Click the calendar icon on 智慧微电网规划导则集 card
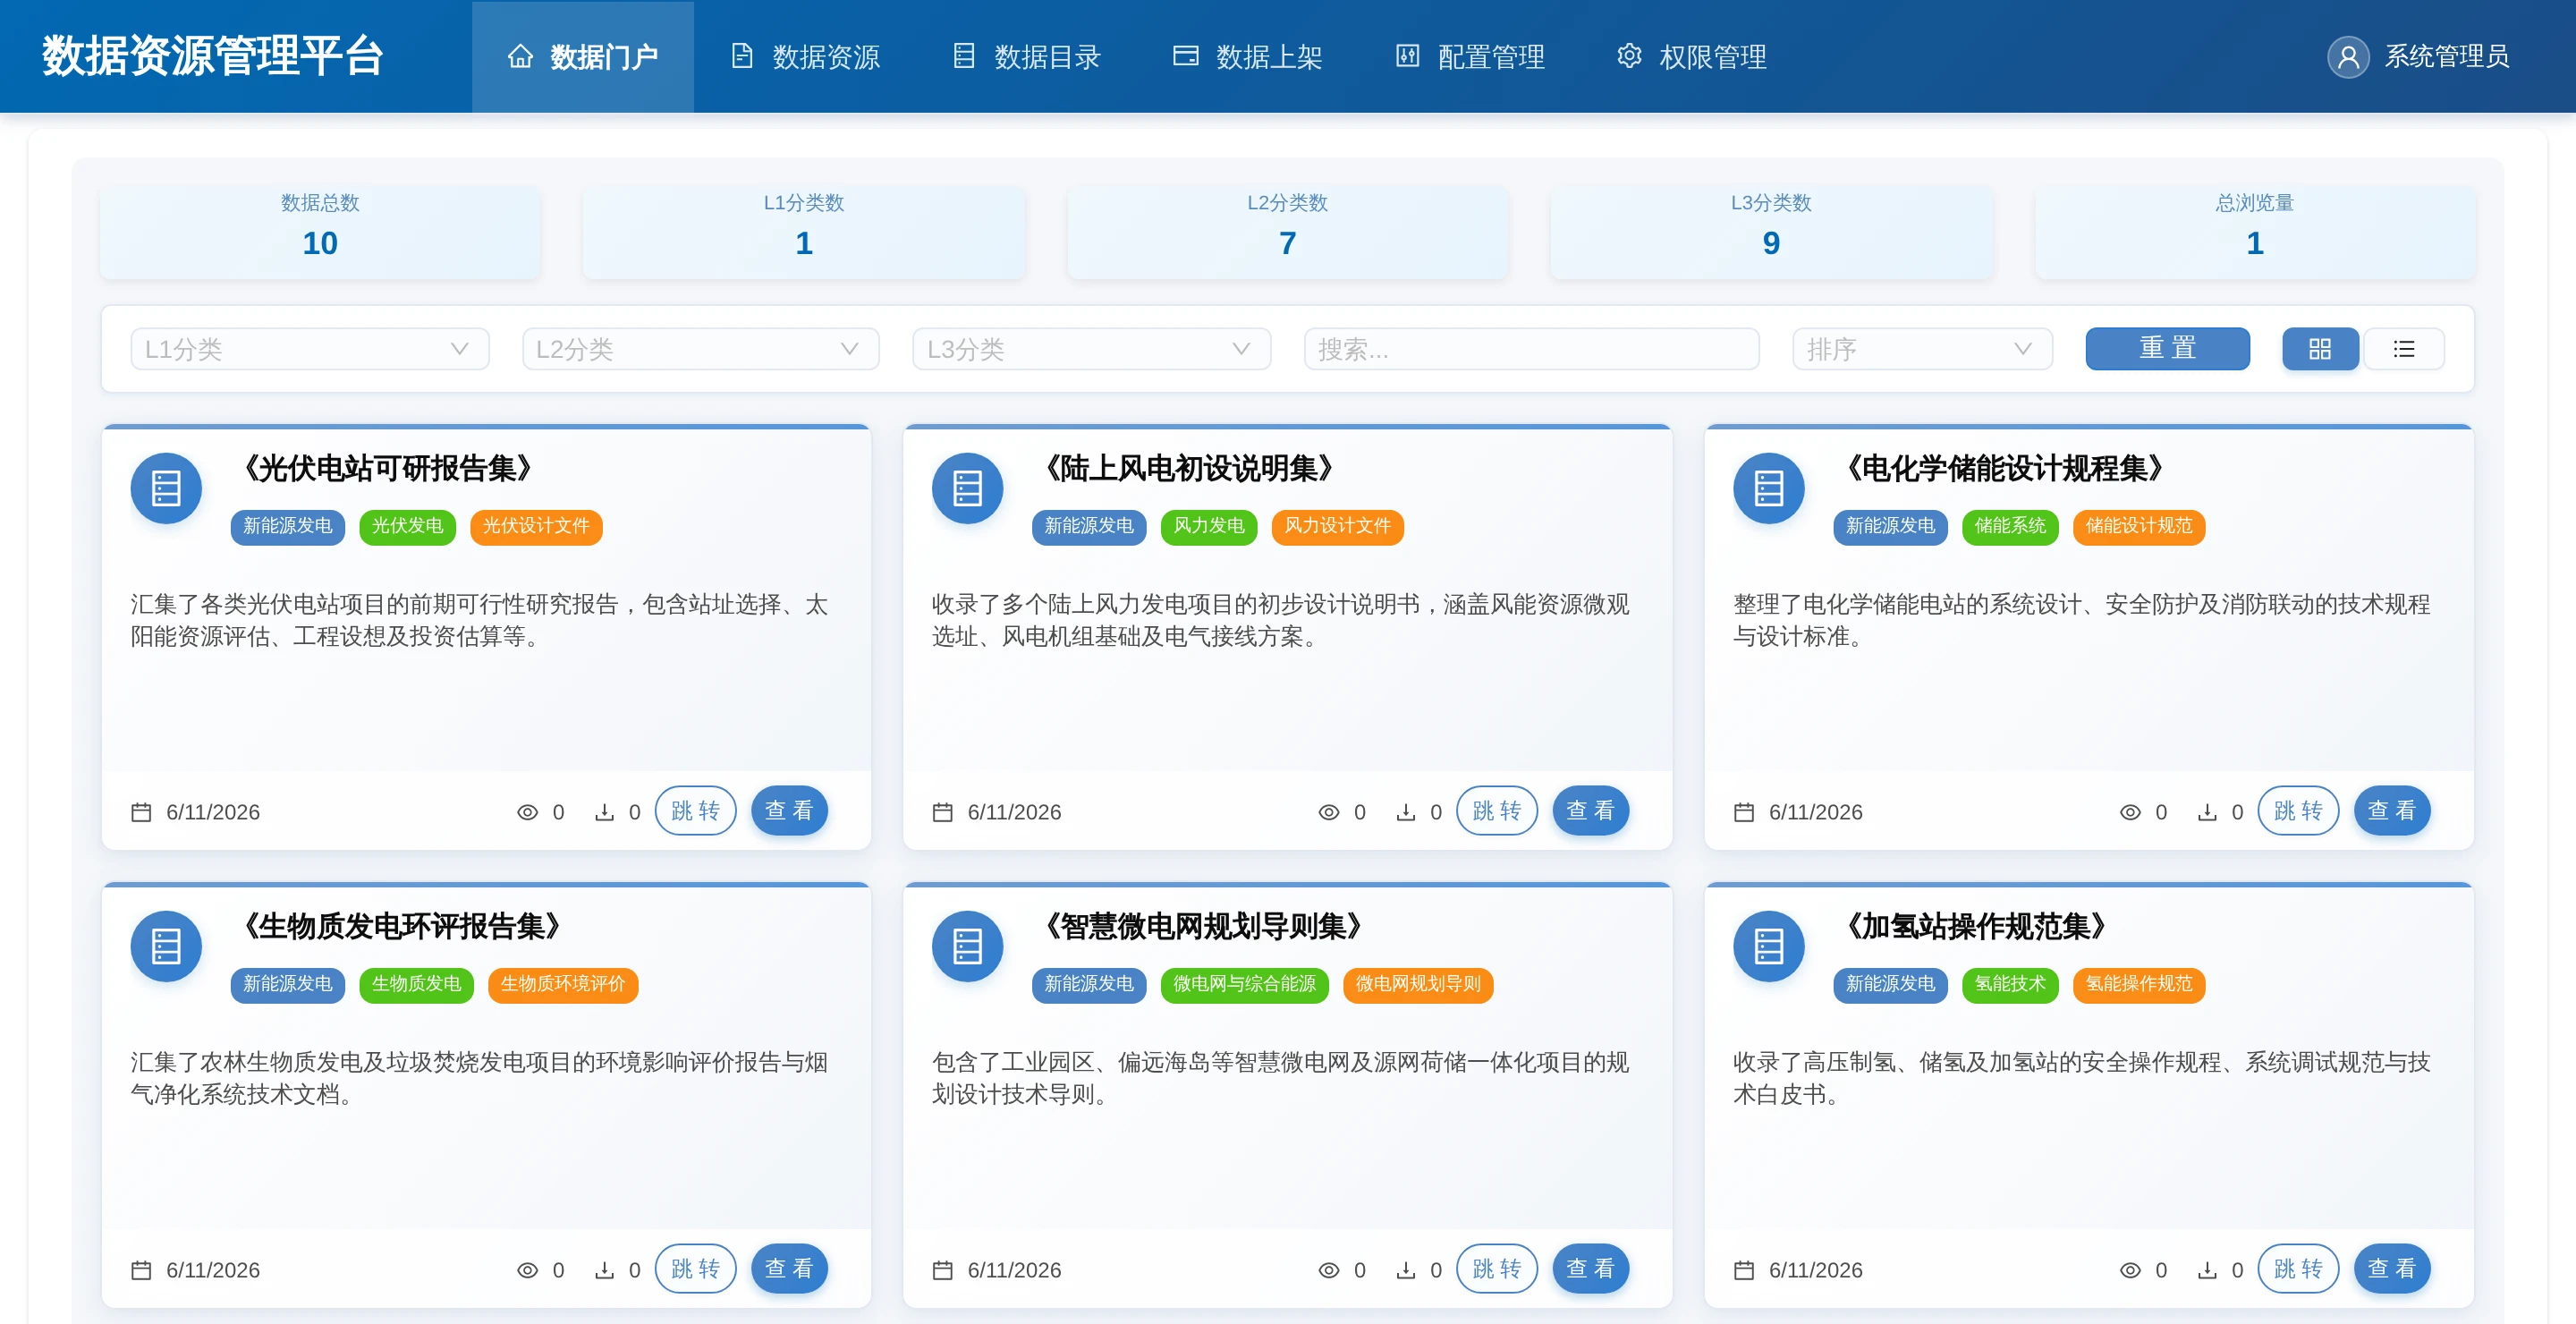 942,1270
